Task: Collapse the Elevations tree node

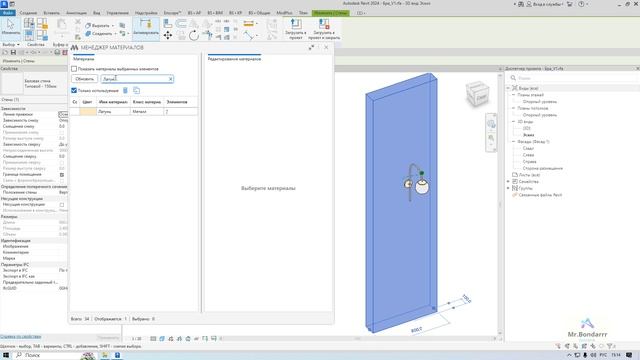Action: pos(513,142)
